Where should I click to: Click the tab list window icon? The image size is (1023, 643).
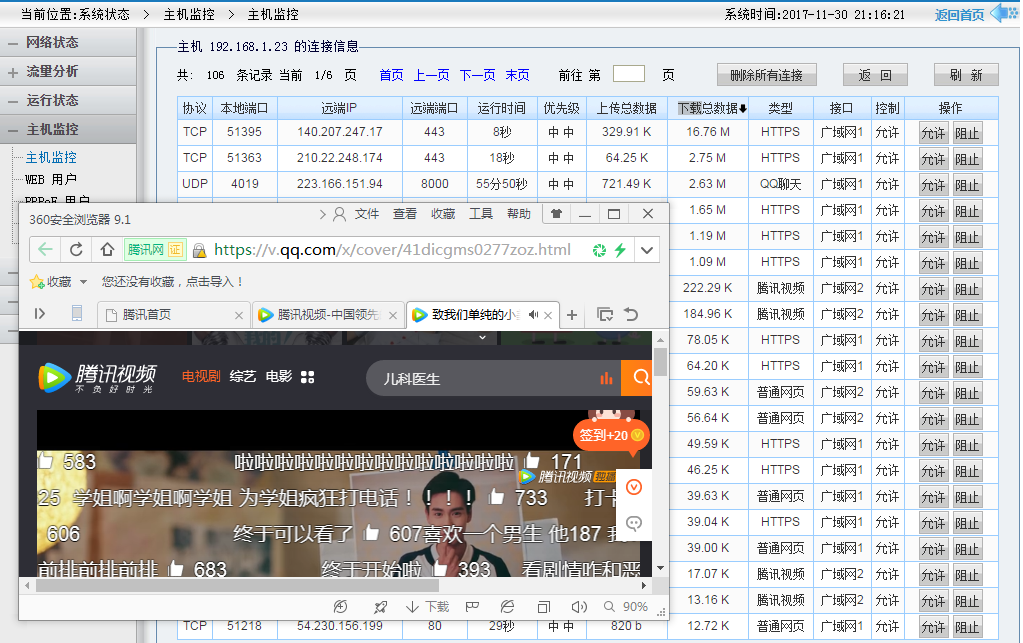(x=605, y=315)
